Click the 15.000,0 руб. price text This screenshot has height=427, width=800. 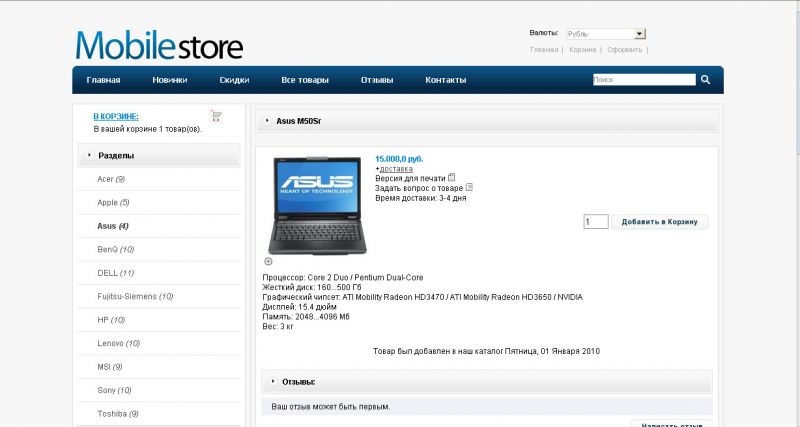pyautogui.click(x=399, y=159)
